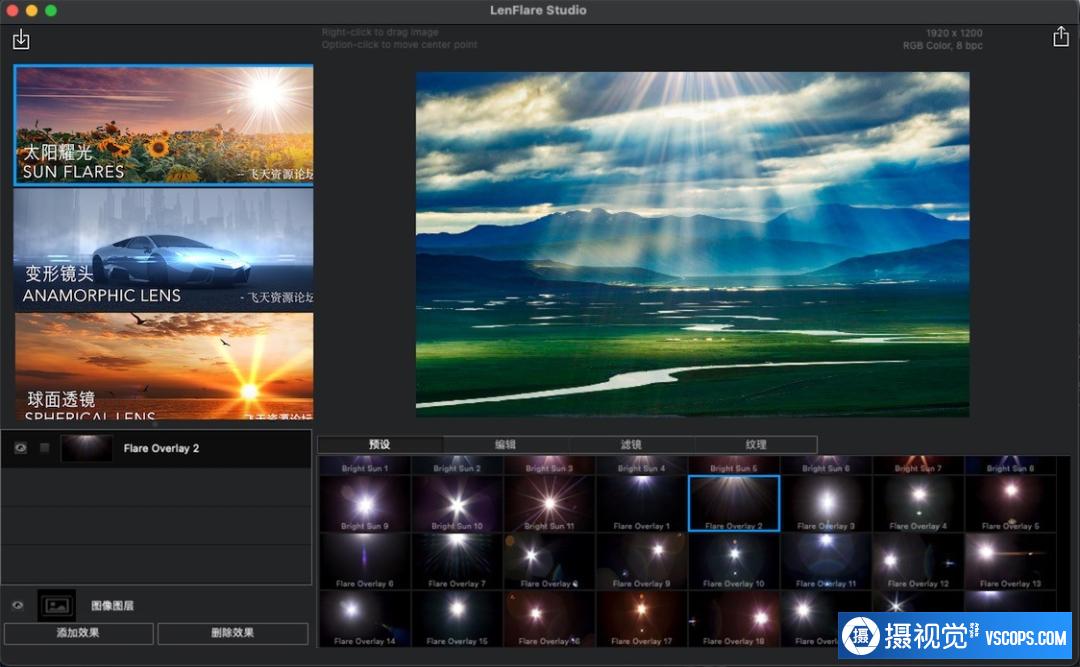Use the Flare Overlay 14 preset

(x=365, y=619)
